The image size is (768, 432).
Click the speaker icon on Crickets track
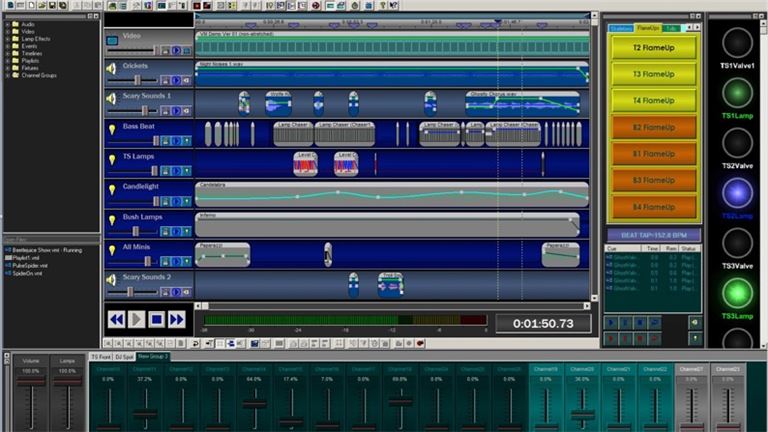click(112, 69)
